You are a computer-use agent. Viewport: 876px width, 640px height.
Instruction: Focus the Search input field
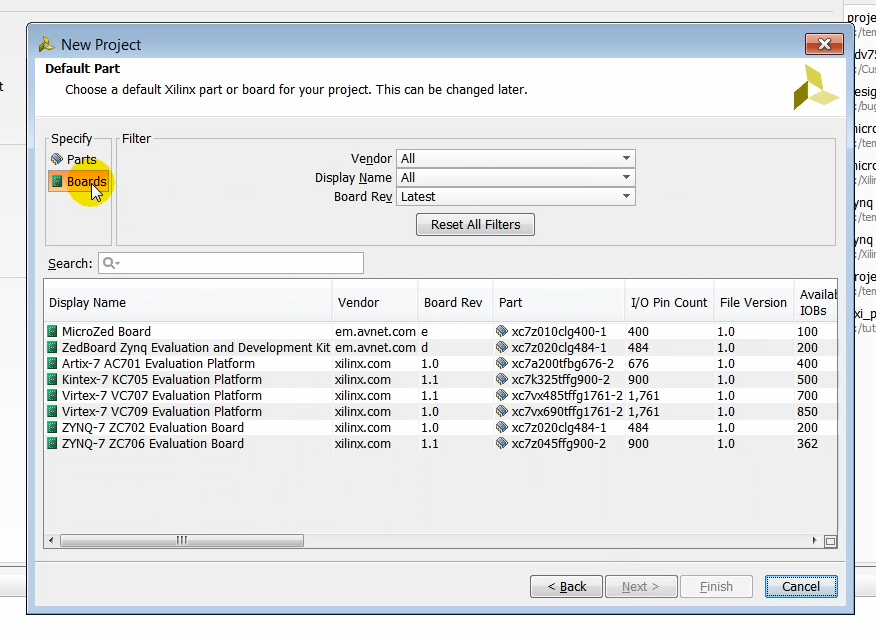coord(240,264)
